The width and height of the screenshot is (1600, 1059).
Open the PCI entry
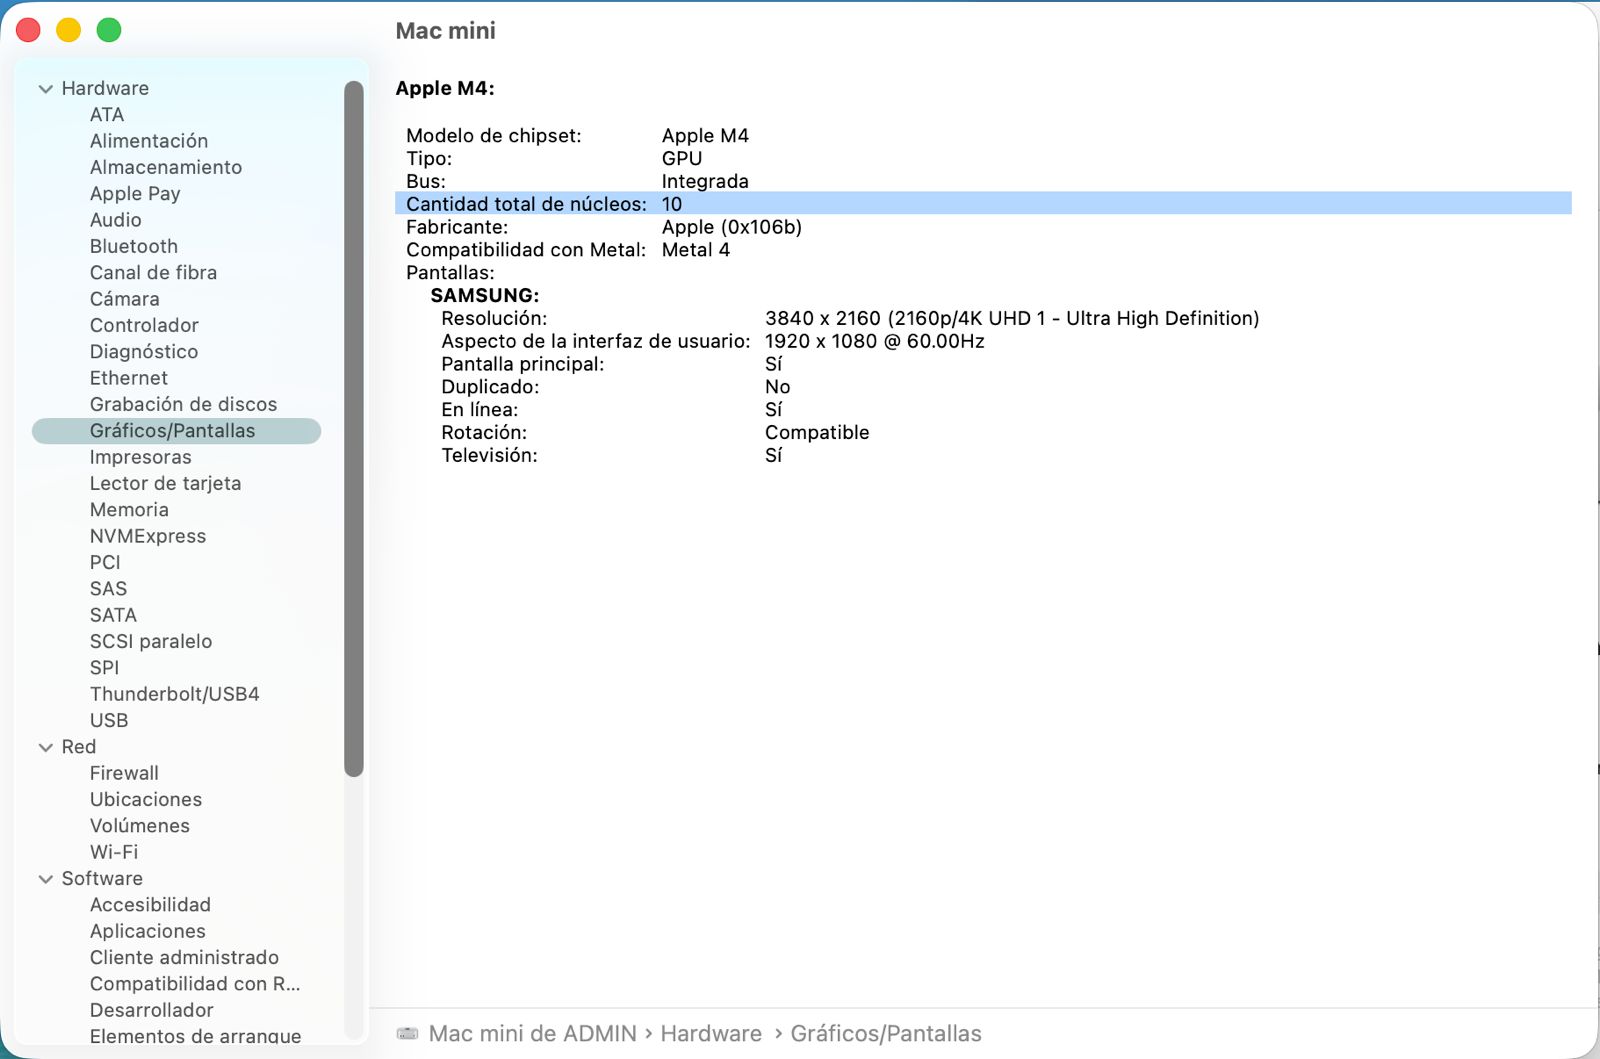pos(105,562)
